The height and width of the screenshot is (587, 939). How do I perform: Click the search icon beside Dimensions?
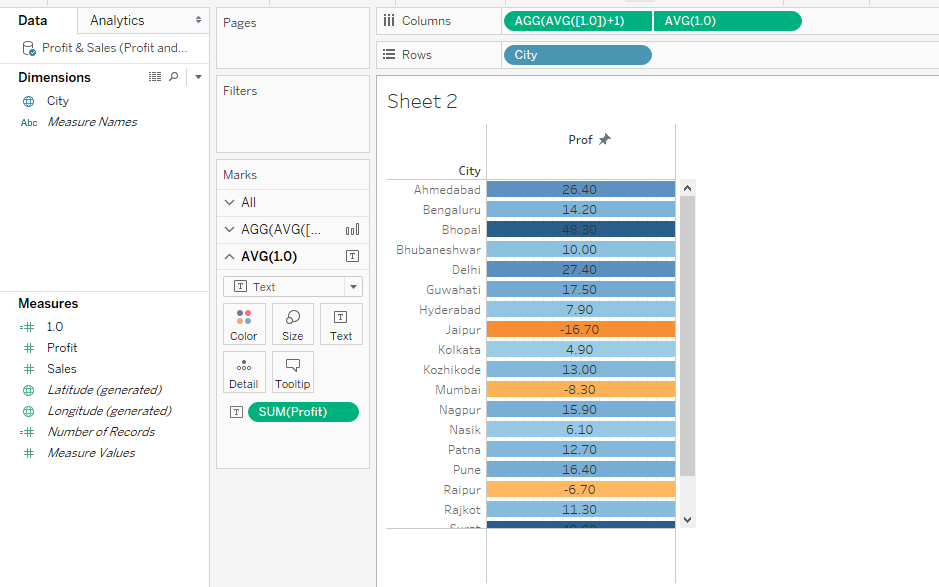point(173,77)
